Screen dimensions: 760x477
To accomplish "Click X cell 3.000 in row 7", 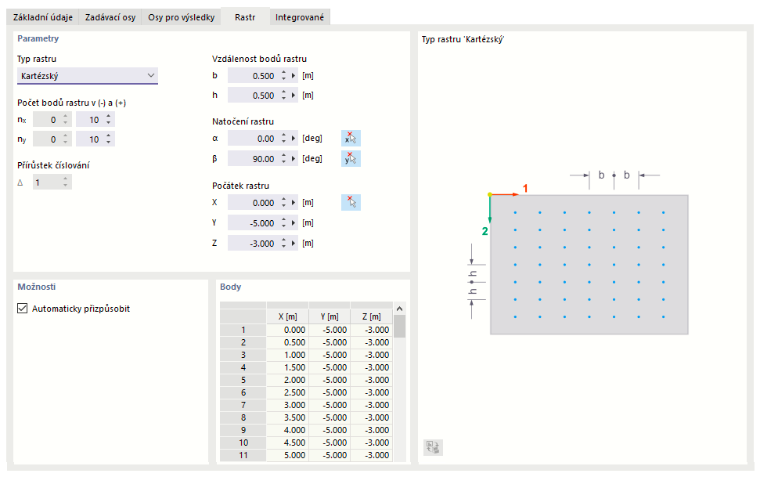I will [x=287, y=405].
